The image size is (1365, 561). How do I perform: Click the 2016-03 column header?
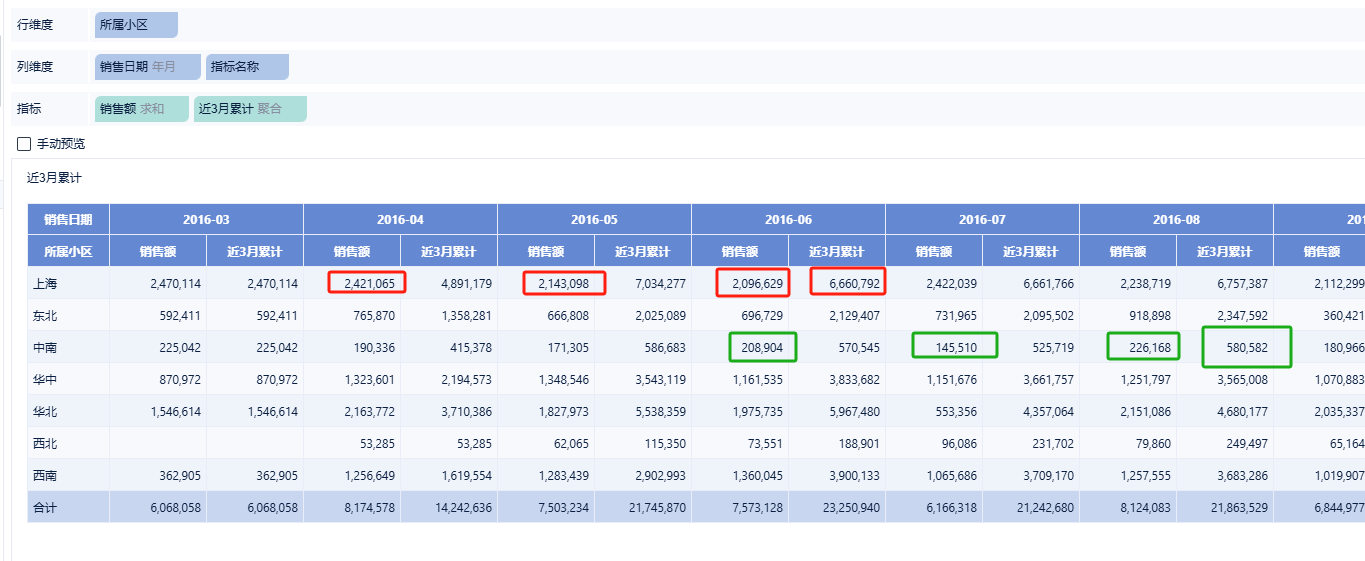(206, 219)
